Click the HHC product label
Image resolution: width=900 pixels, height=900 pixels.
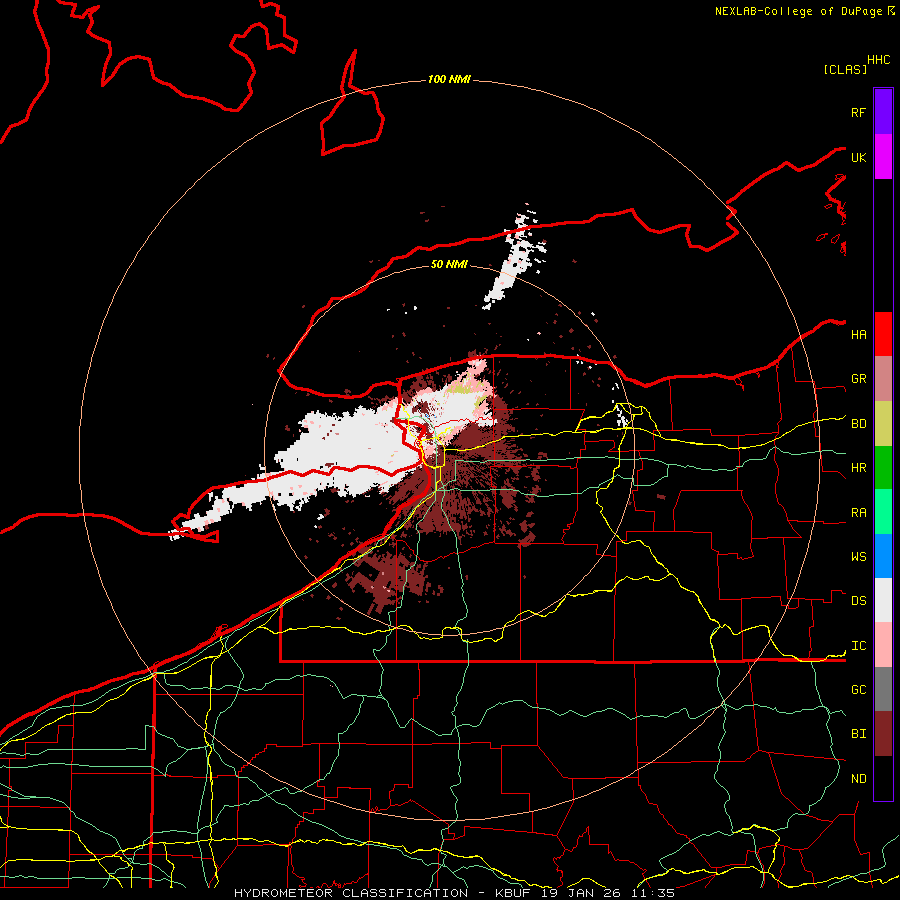click(x=878, y=60)
